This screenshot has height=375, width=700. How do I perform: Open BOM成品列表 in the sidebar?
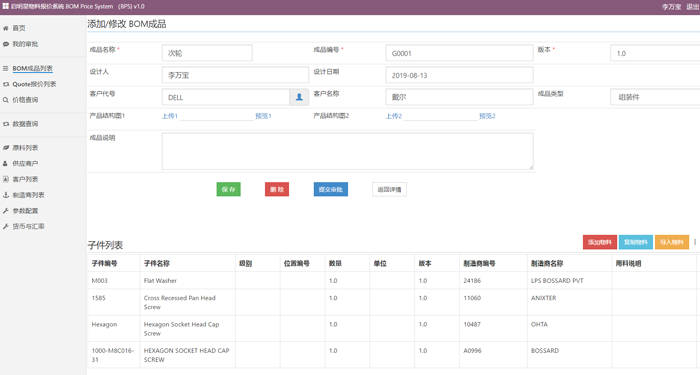point(32,68)
